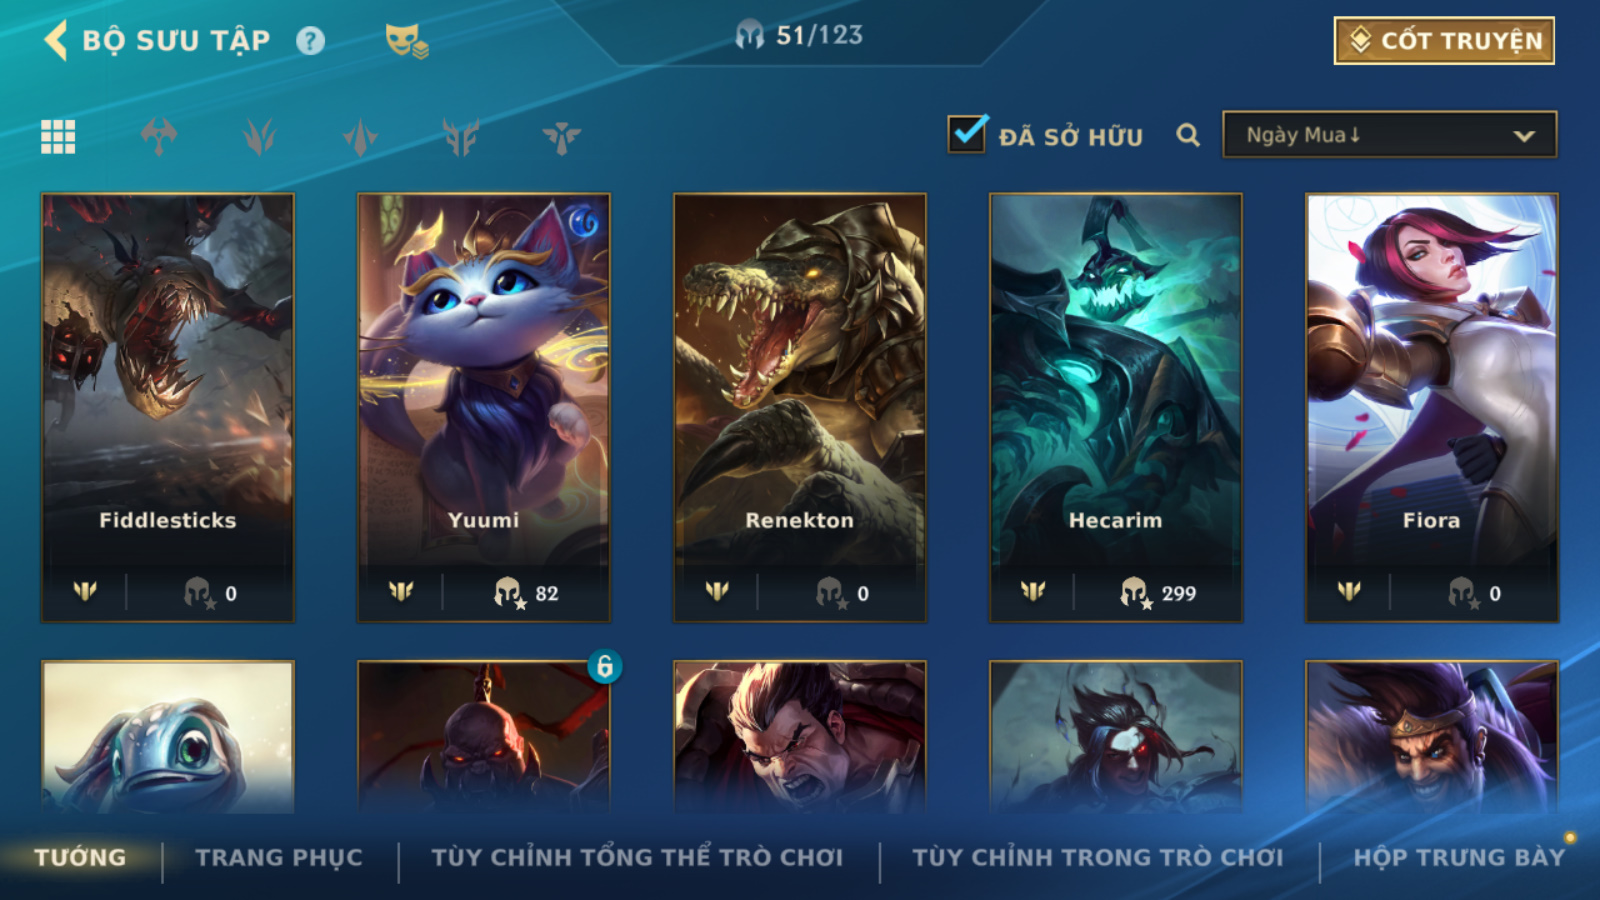
Task: Open the help question mark icon
Action: (x=310, y=41)
